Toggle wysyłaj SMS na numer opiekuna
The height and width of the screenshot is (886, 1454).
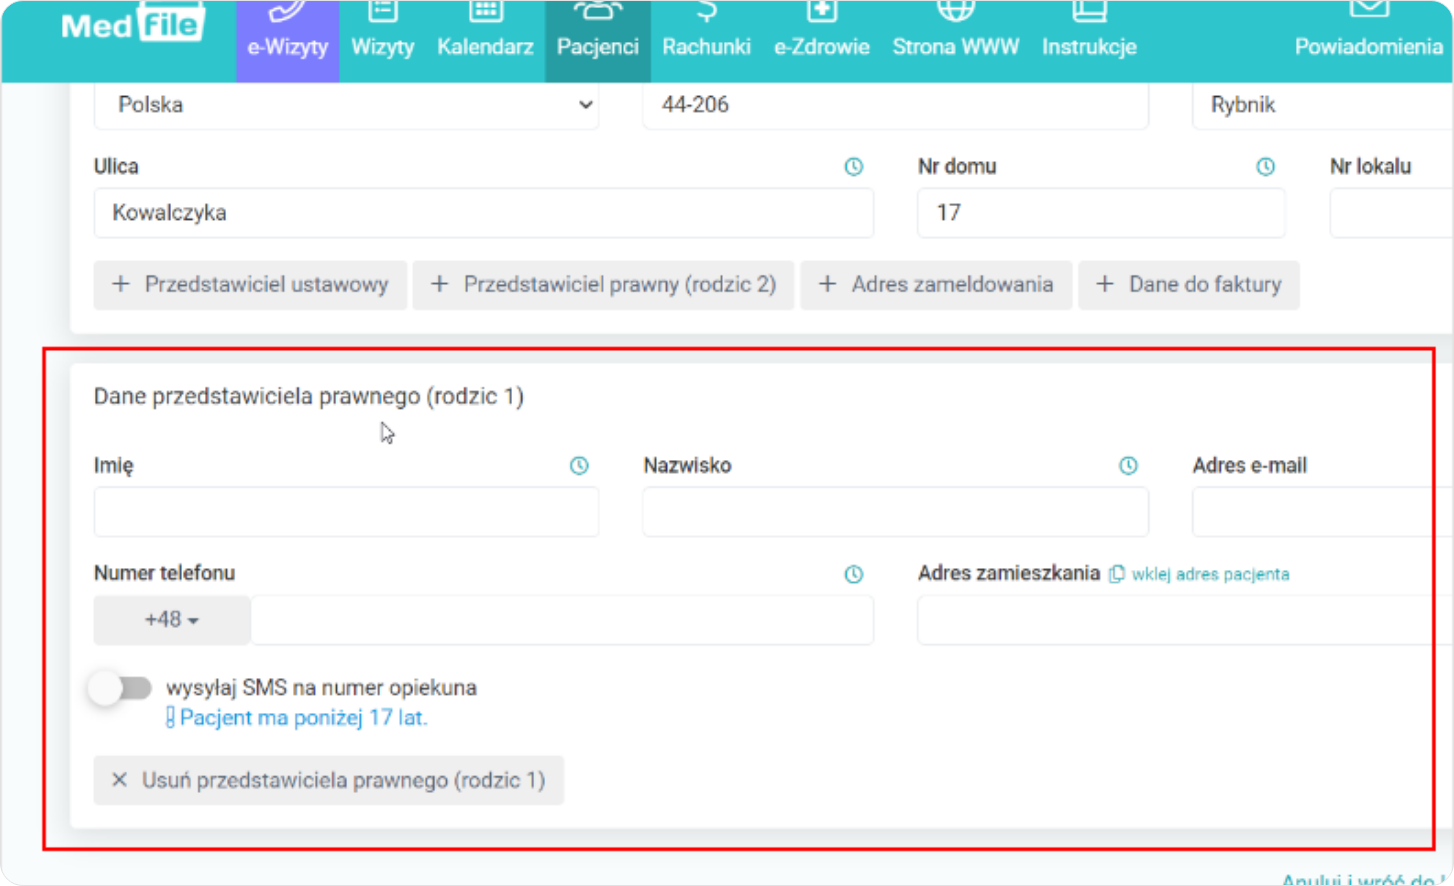[x=119, y=688]
